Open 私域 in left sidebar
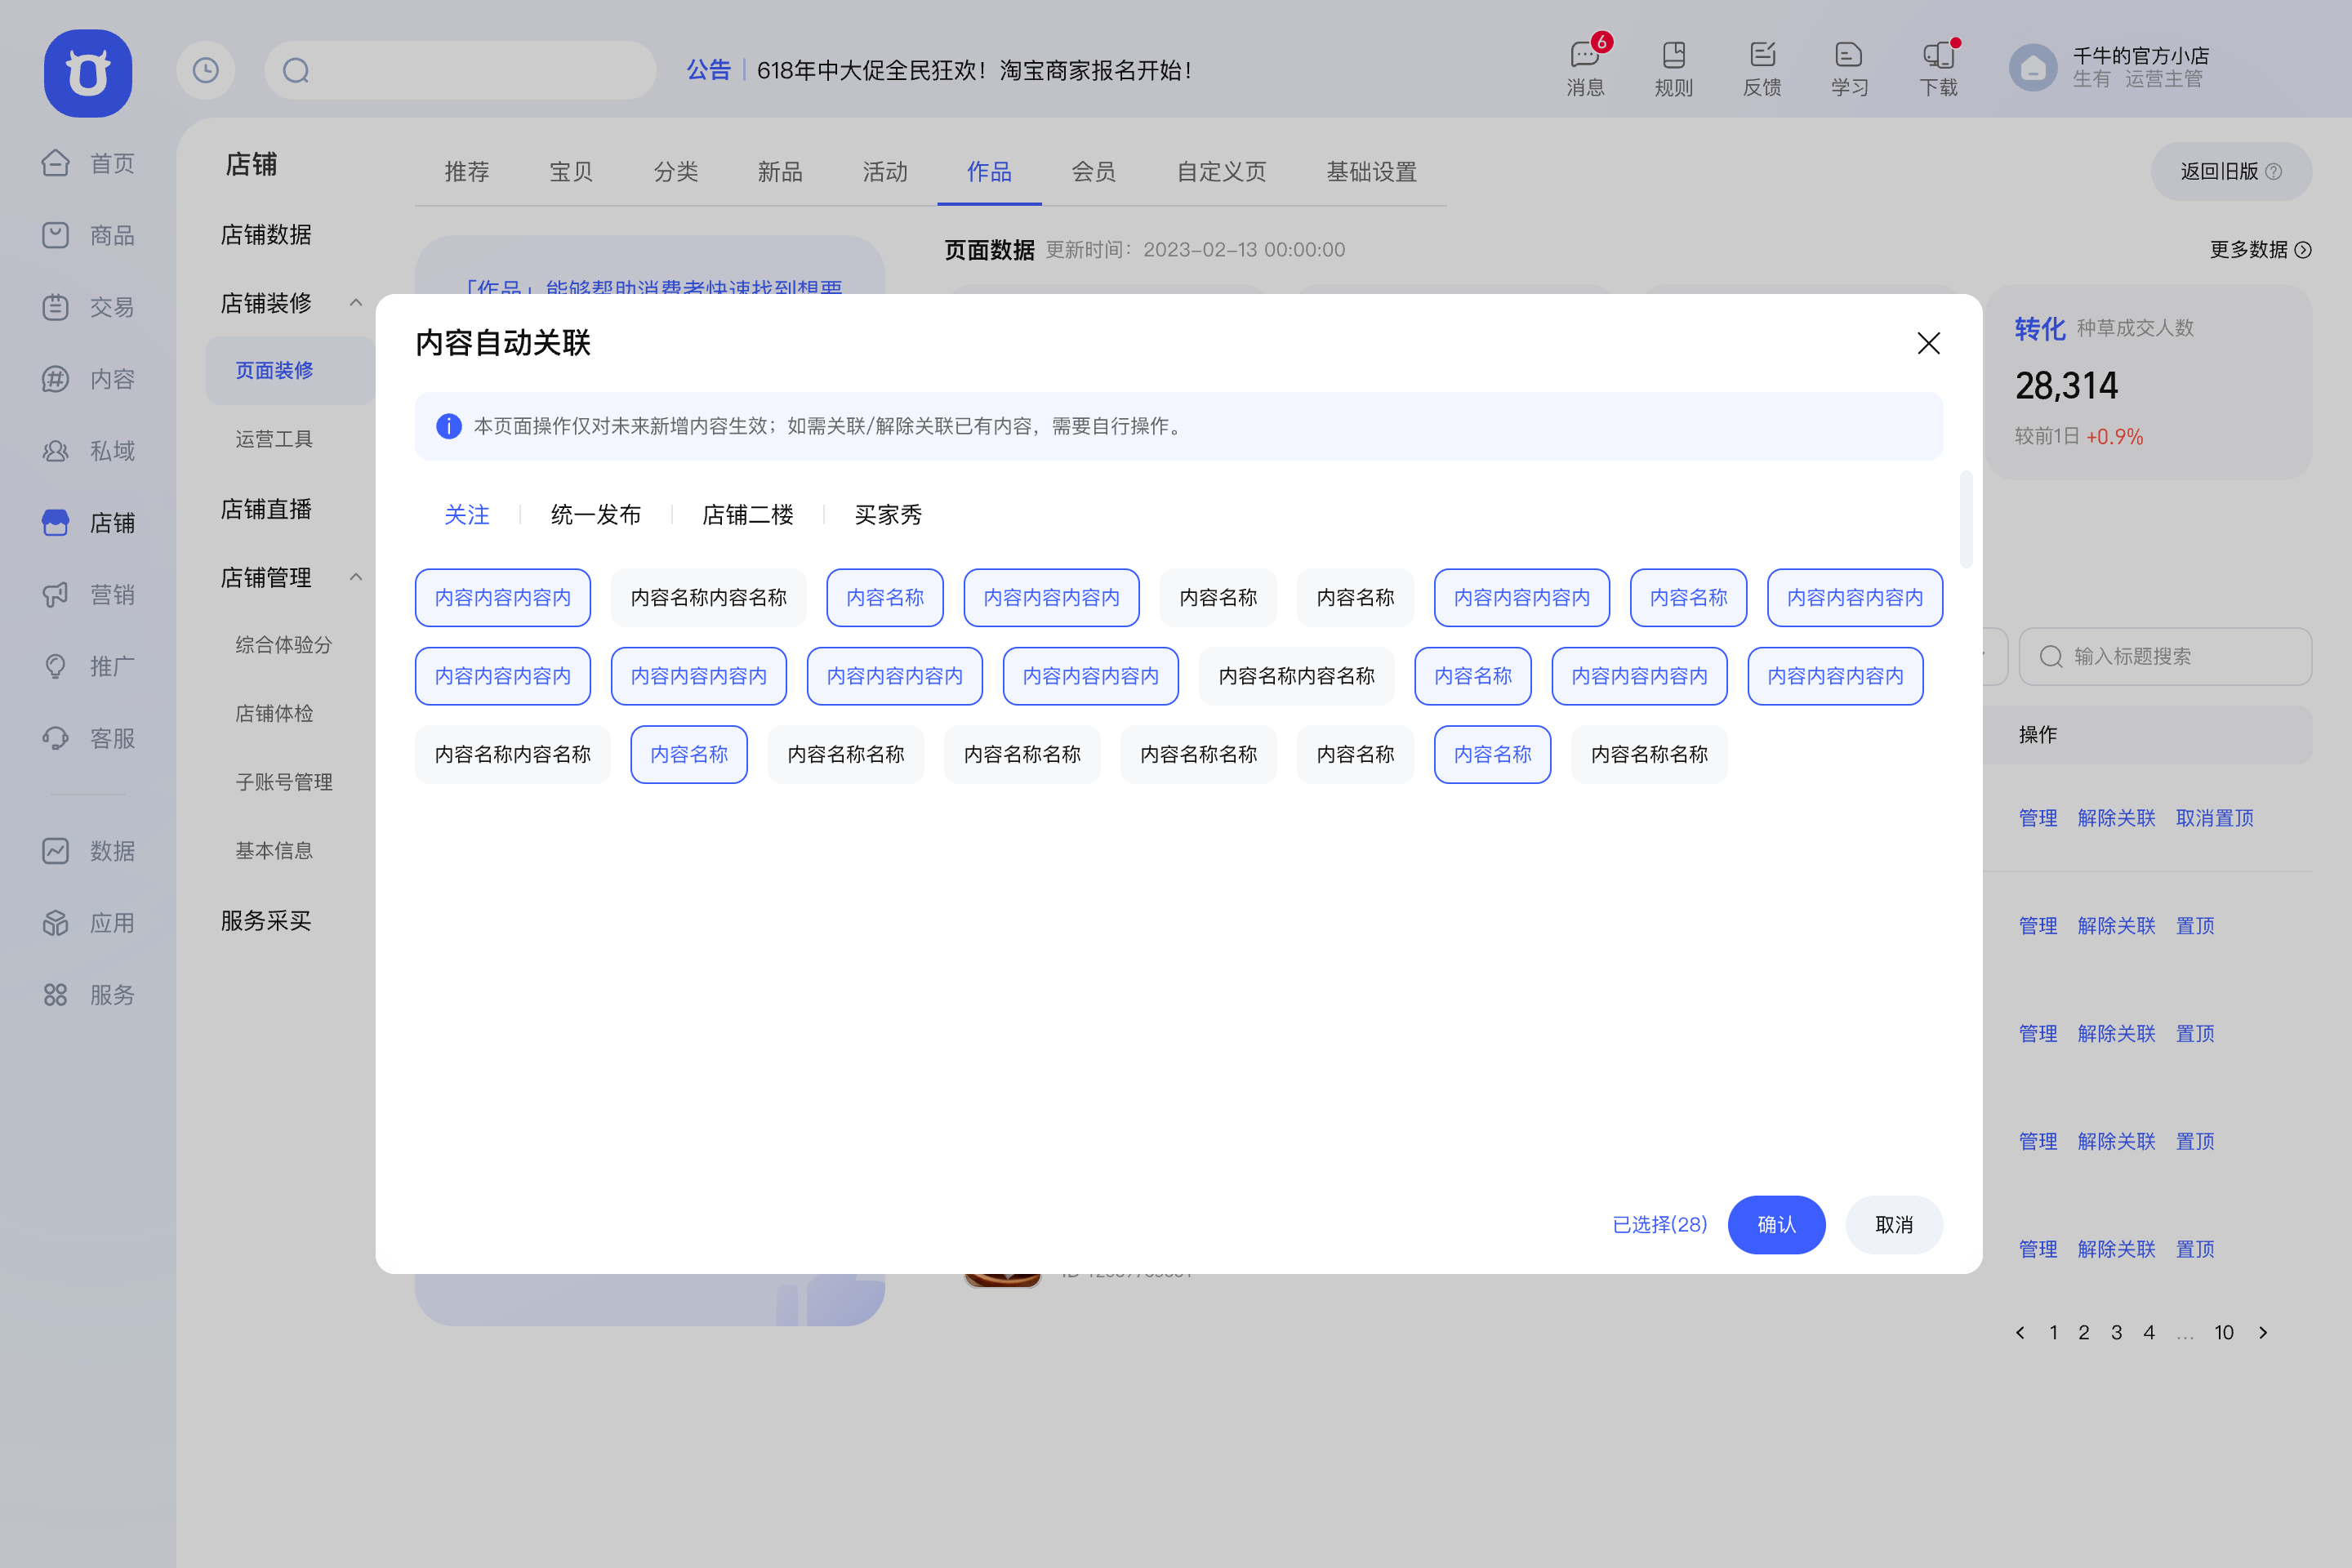The height and width of the screenshot is (1568, 2352). 88,451
